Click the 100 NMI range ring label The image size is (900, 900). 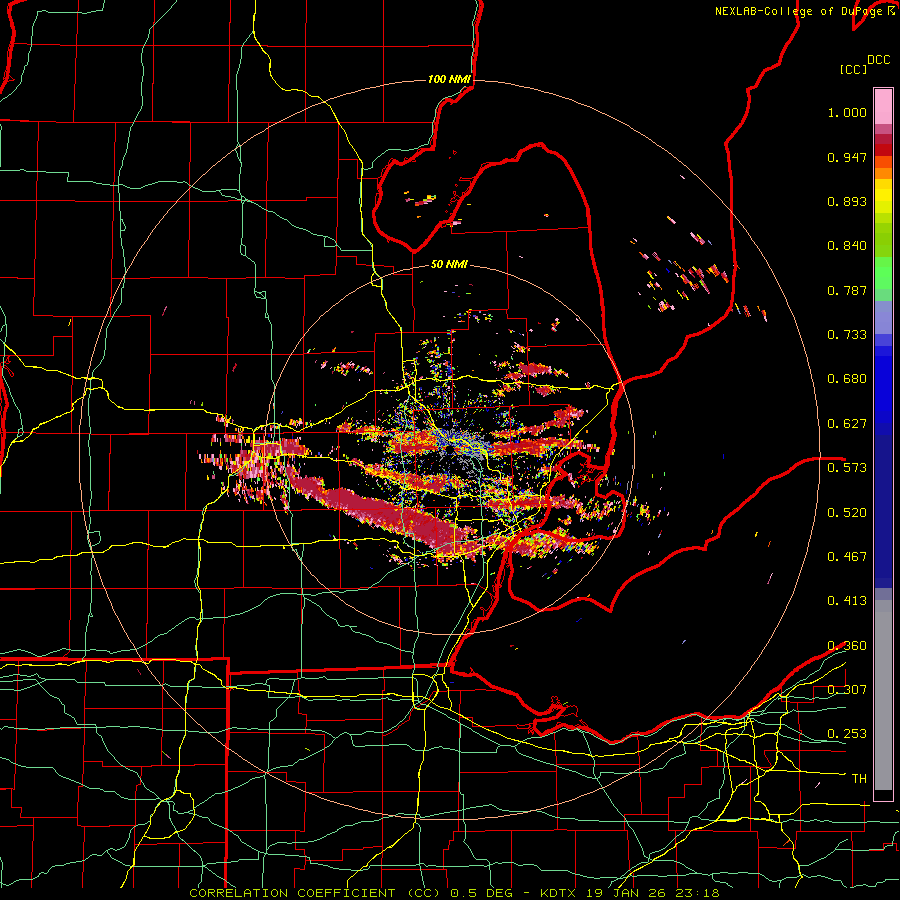[x=449, y=79]
